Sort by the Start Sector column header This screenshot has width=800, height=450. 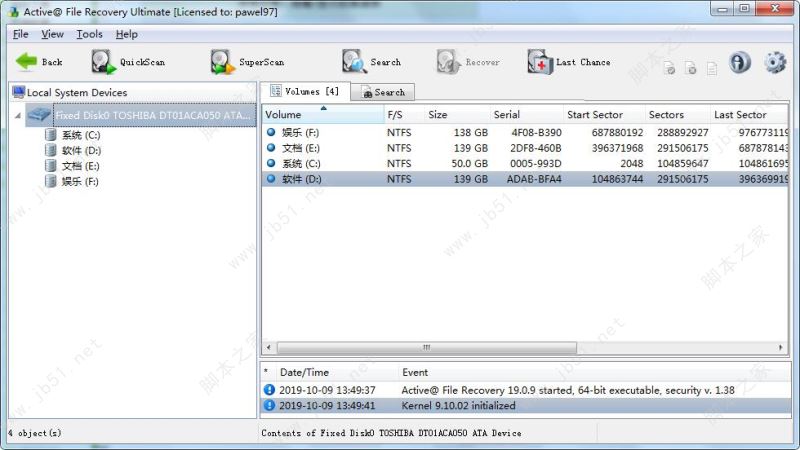(604, 115)
